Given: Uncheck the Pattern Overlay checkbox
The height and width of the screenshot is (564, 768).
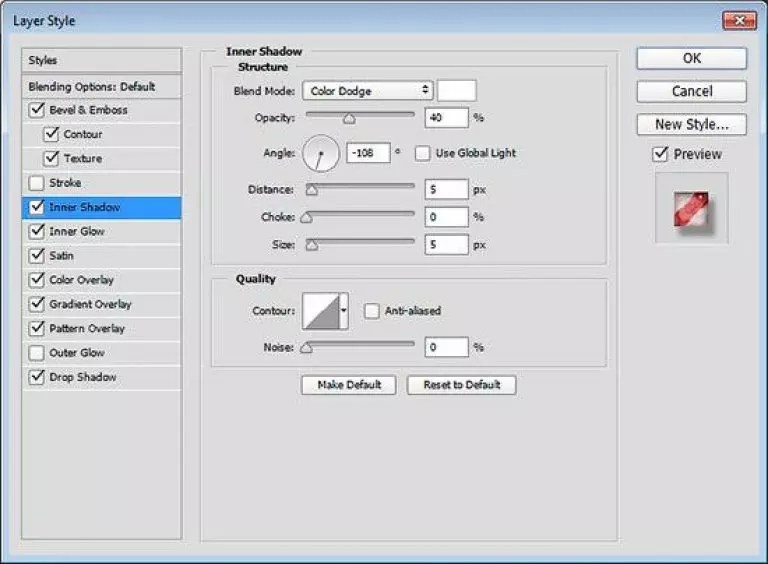Looking at the screenshot, I should 37,328.
